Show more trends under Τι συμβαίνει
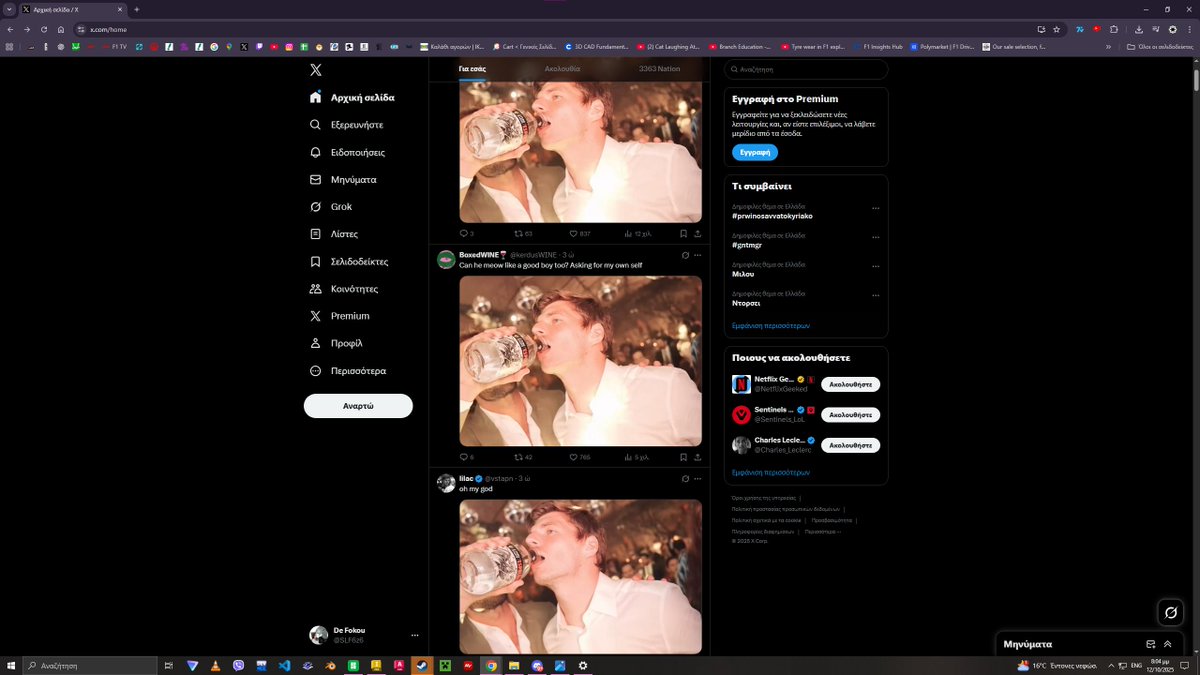This screenshot has height=675, width=1200. (x=770, y=326)
